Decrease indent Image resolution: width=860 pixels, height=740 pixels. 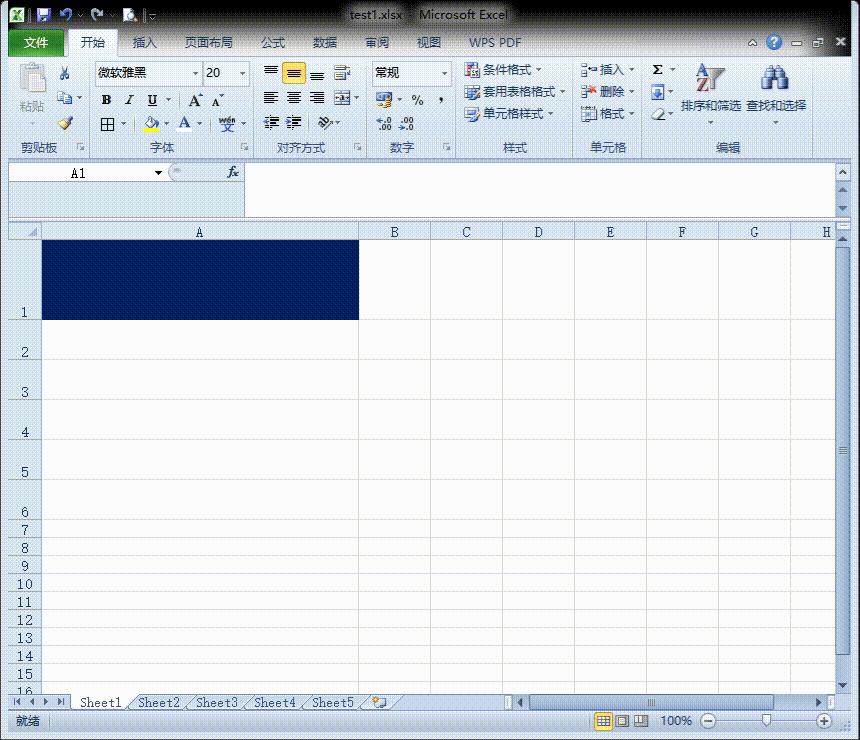(x=271, y=122)
